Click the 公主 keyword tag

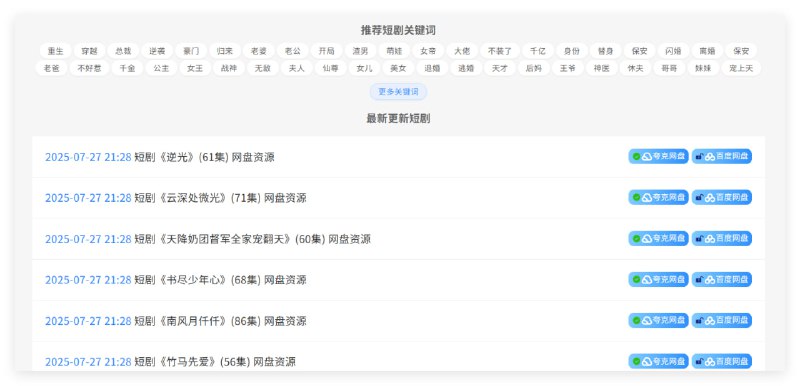coord(161,68)
